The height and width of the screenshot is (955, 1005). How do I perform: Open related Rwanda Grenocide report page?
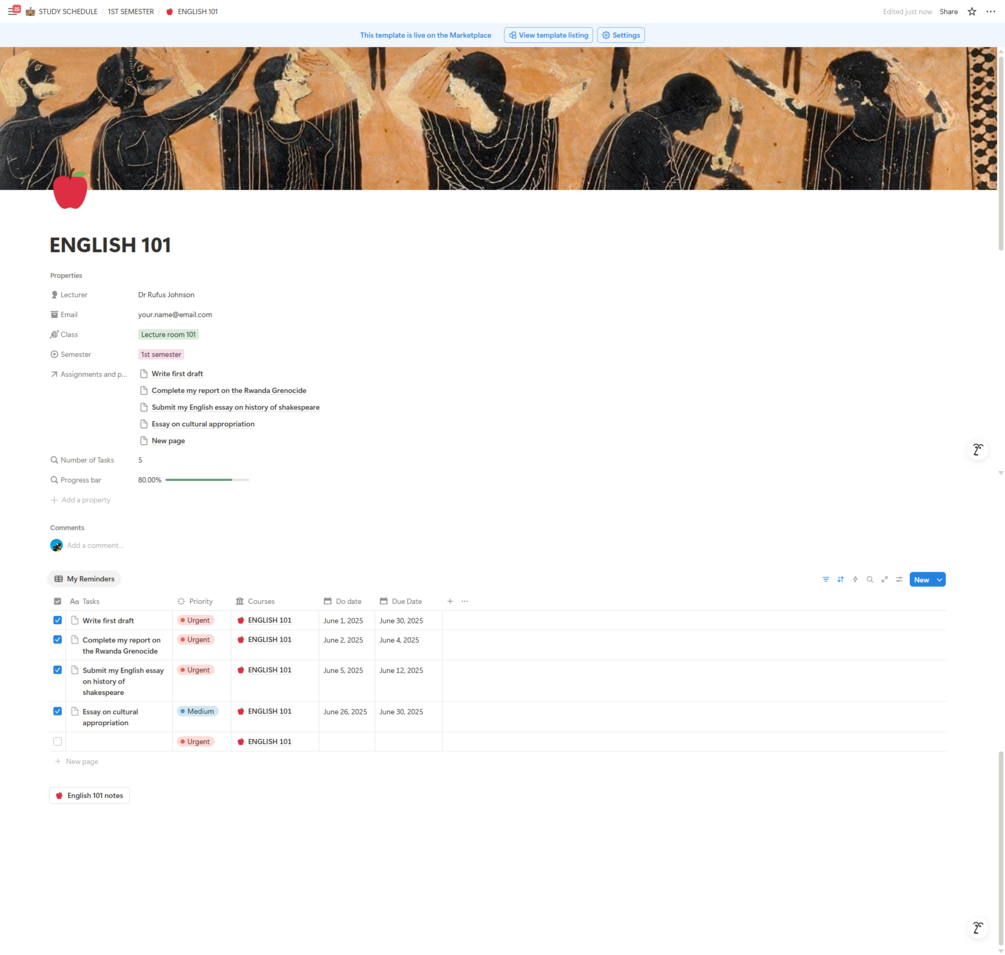[229, 390]
